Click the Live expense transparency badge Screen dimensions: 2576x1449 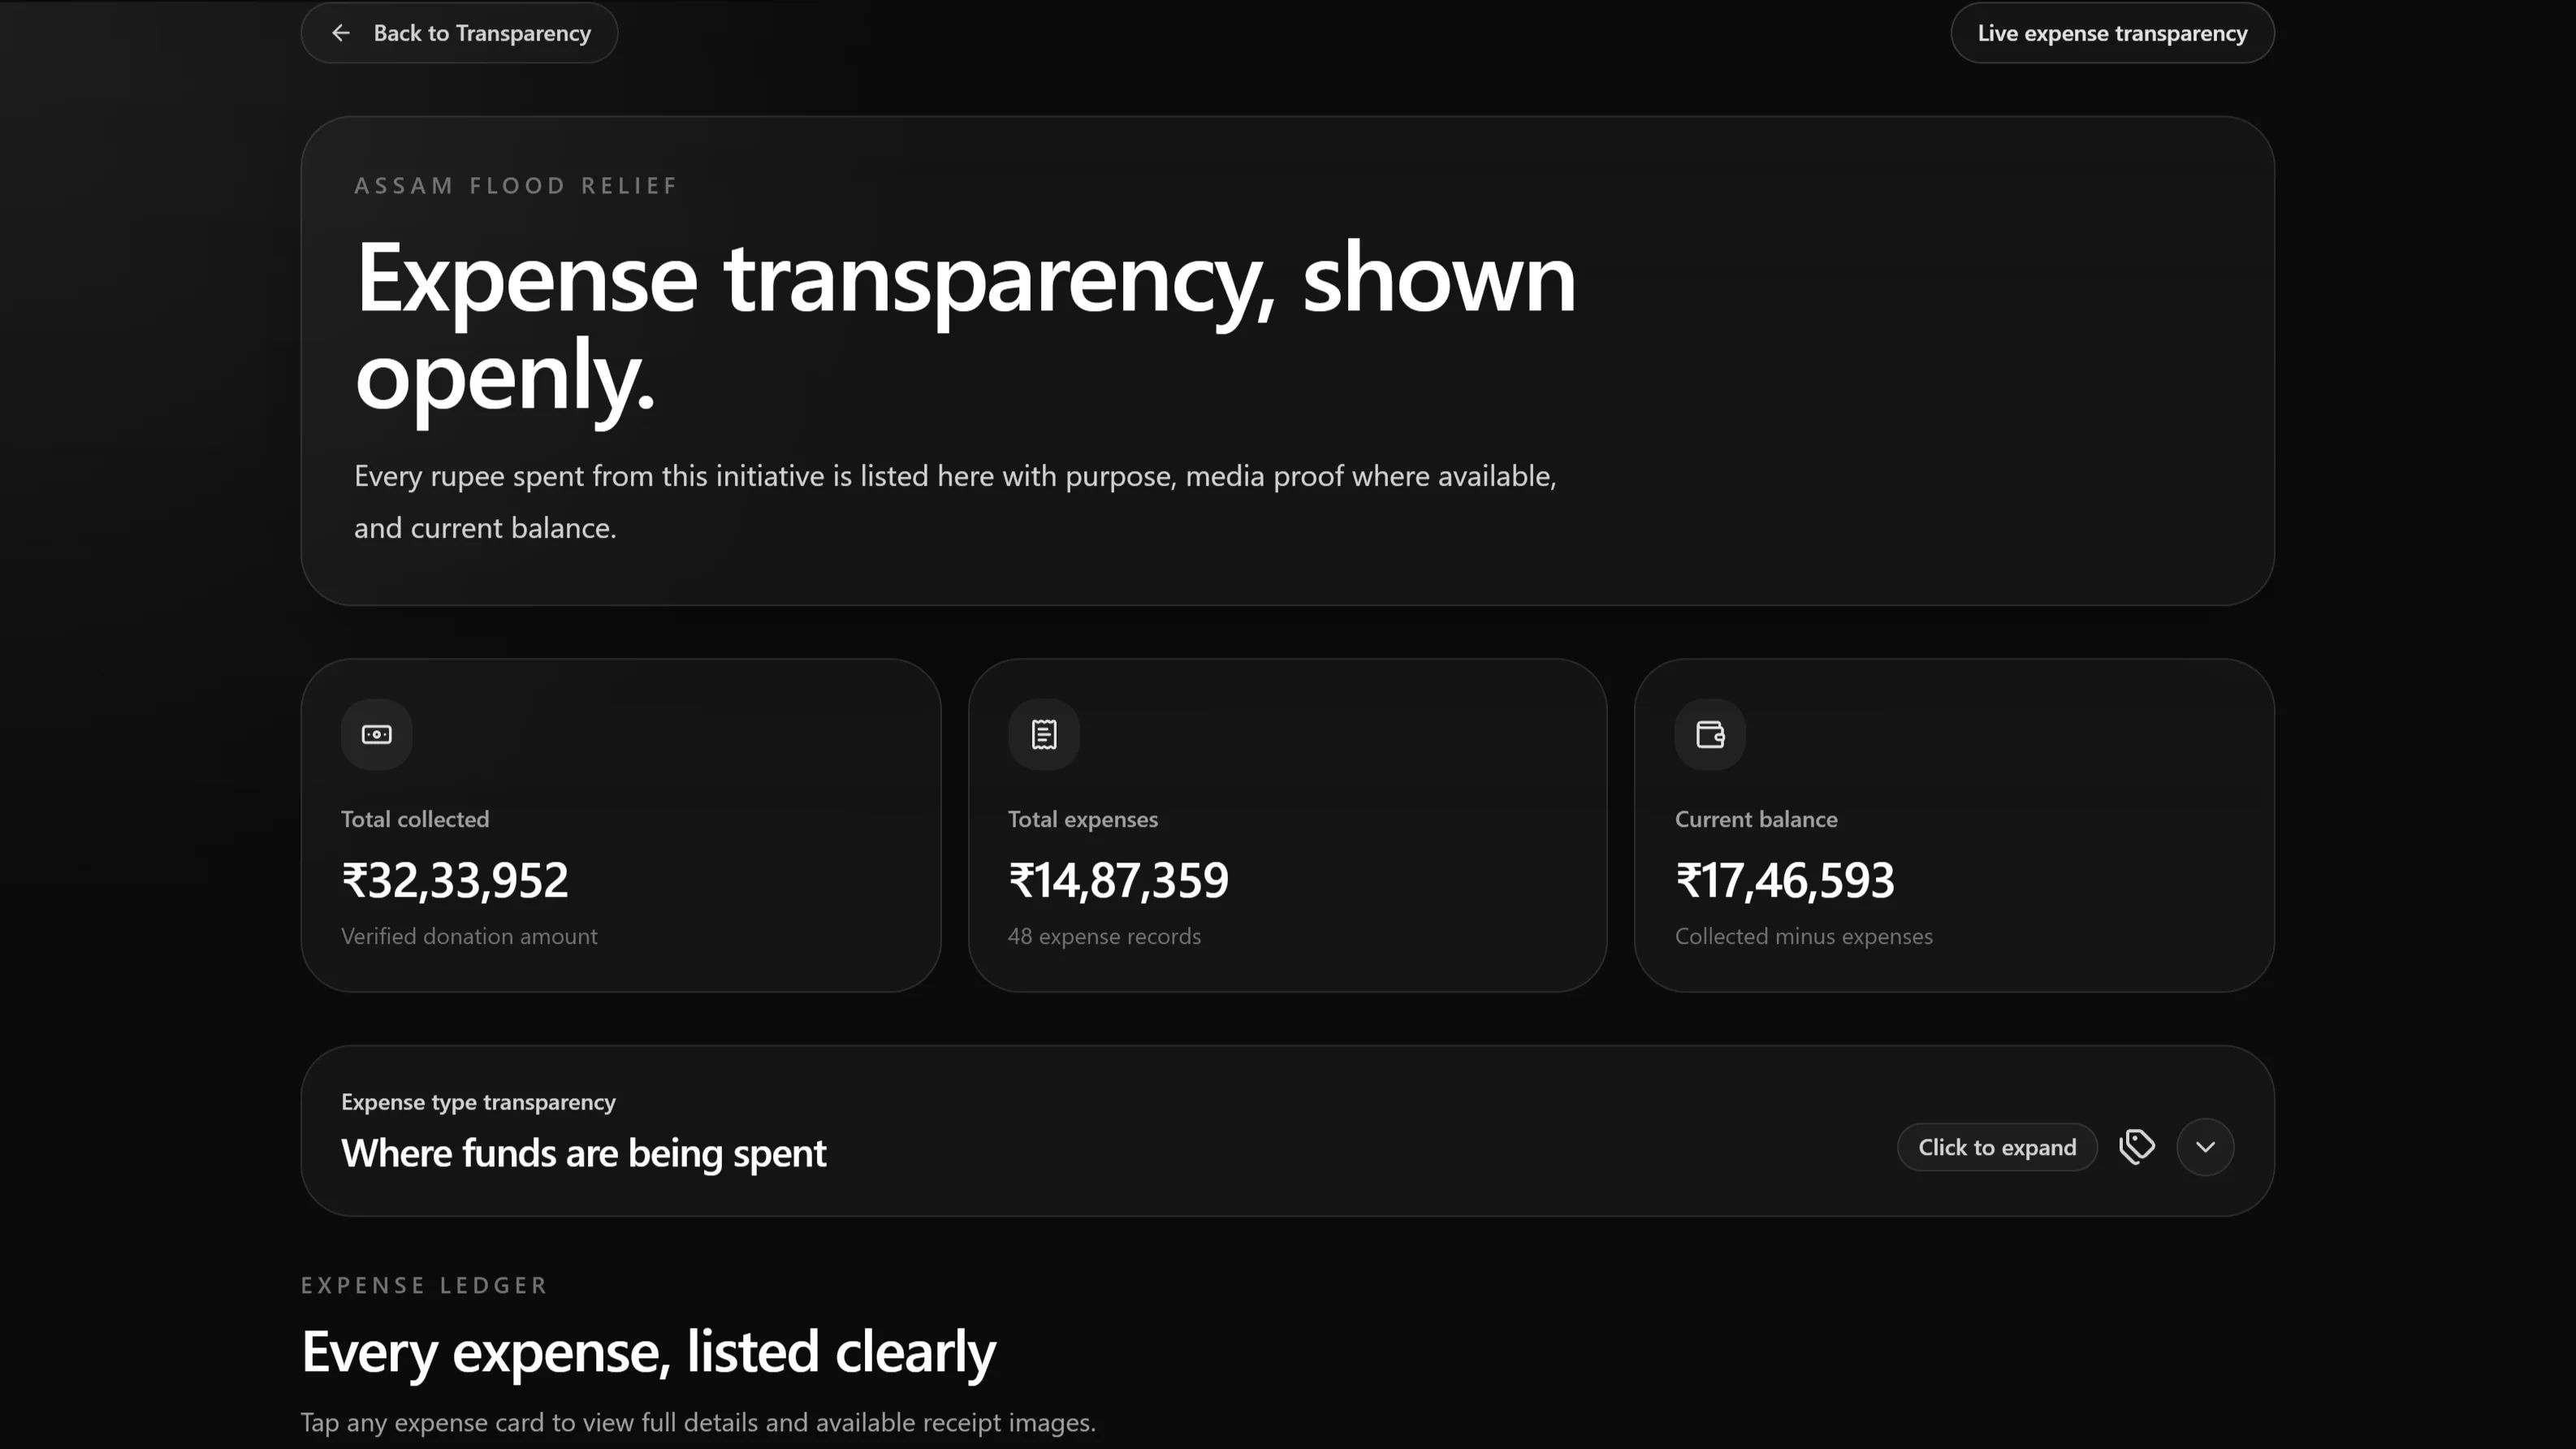click(x=2112, y=33)
